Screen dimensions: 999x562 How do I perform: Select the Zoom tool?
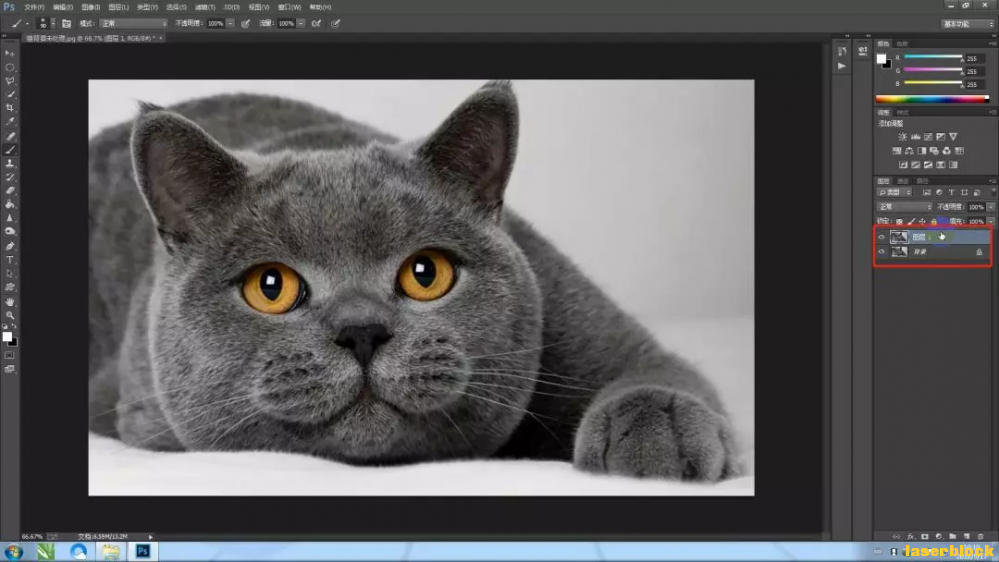pos(10,315)
